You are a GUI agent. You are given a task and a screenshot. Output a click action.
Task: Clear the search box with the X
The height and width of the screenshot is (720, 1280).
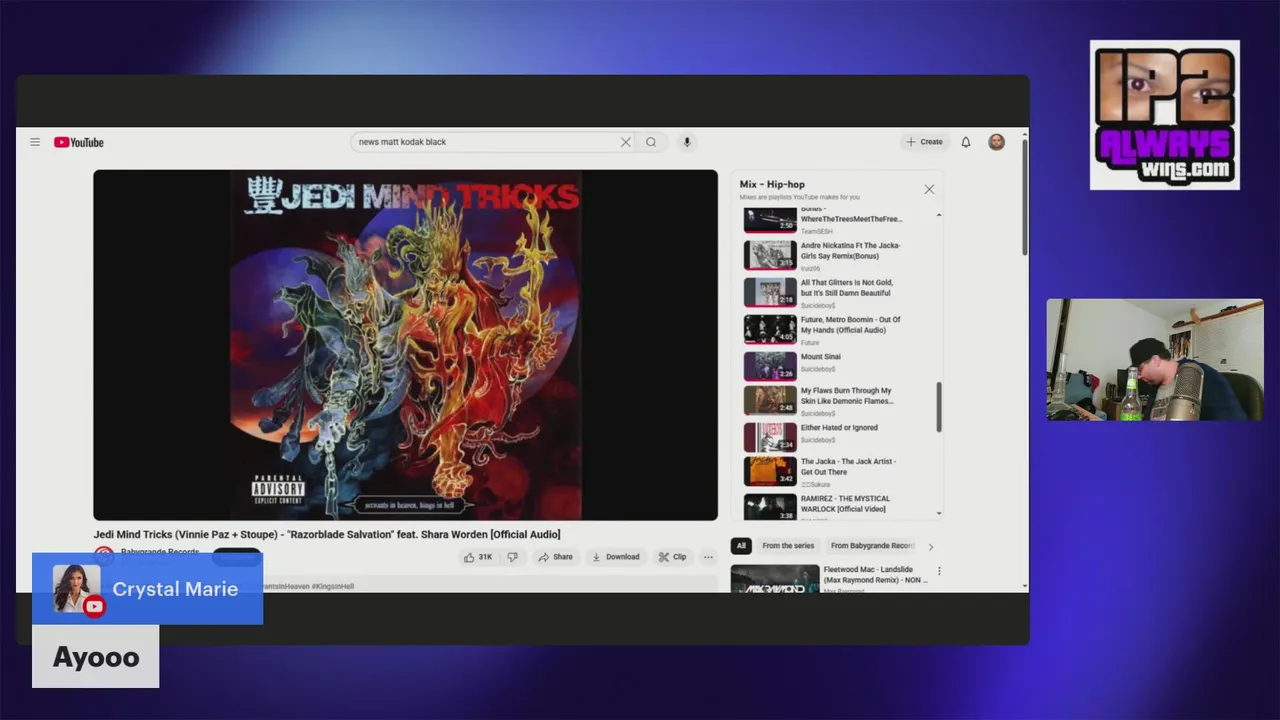point(626,142)
